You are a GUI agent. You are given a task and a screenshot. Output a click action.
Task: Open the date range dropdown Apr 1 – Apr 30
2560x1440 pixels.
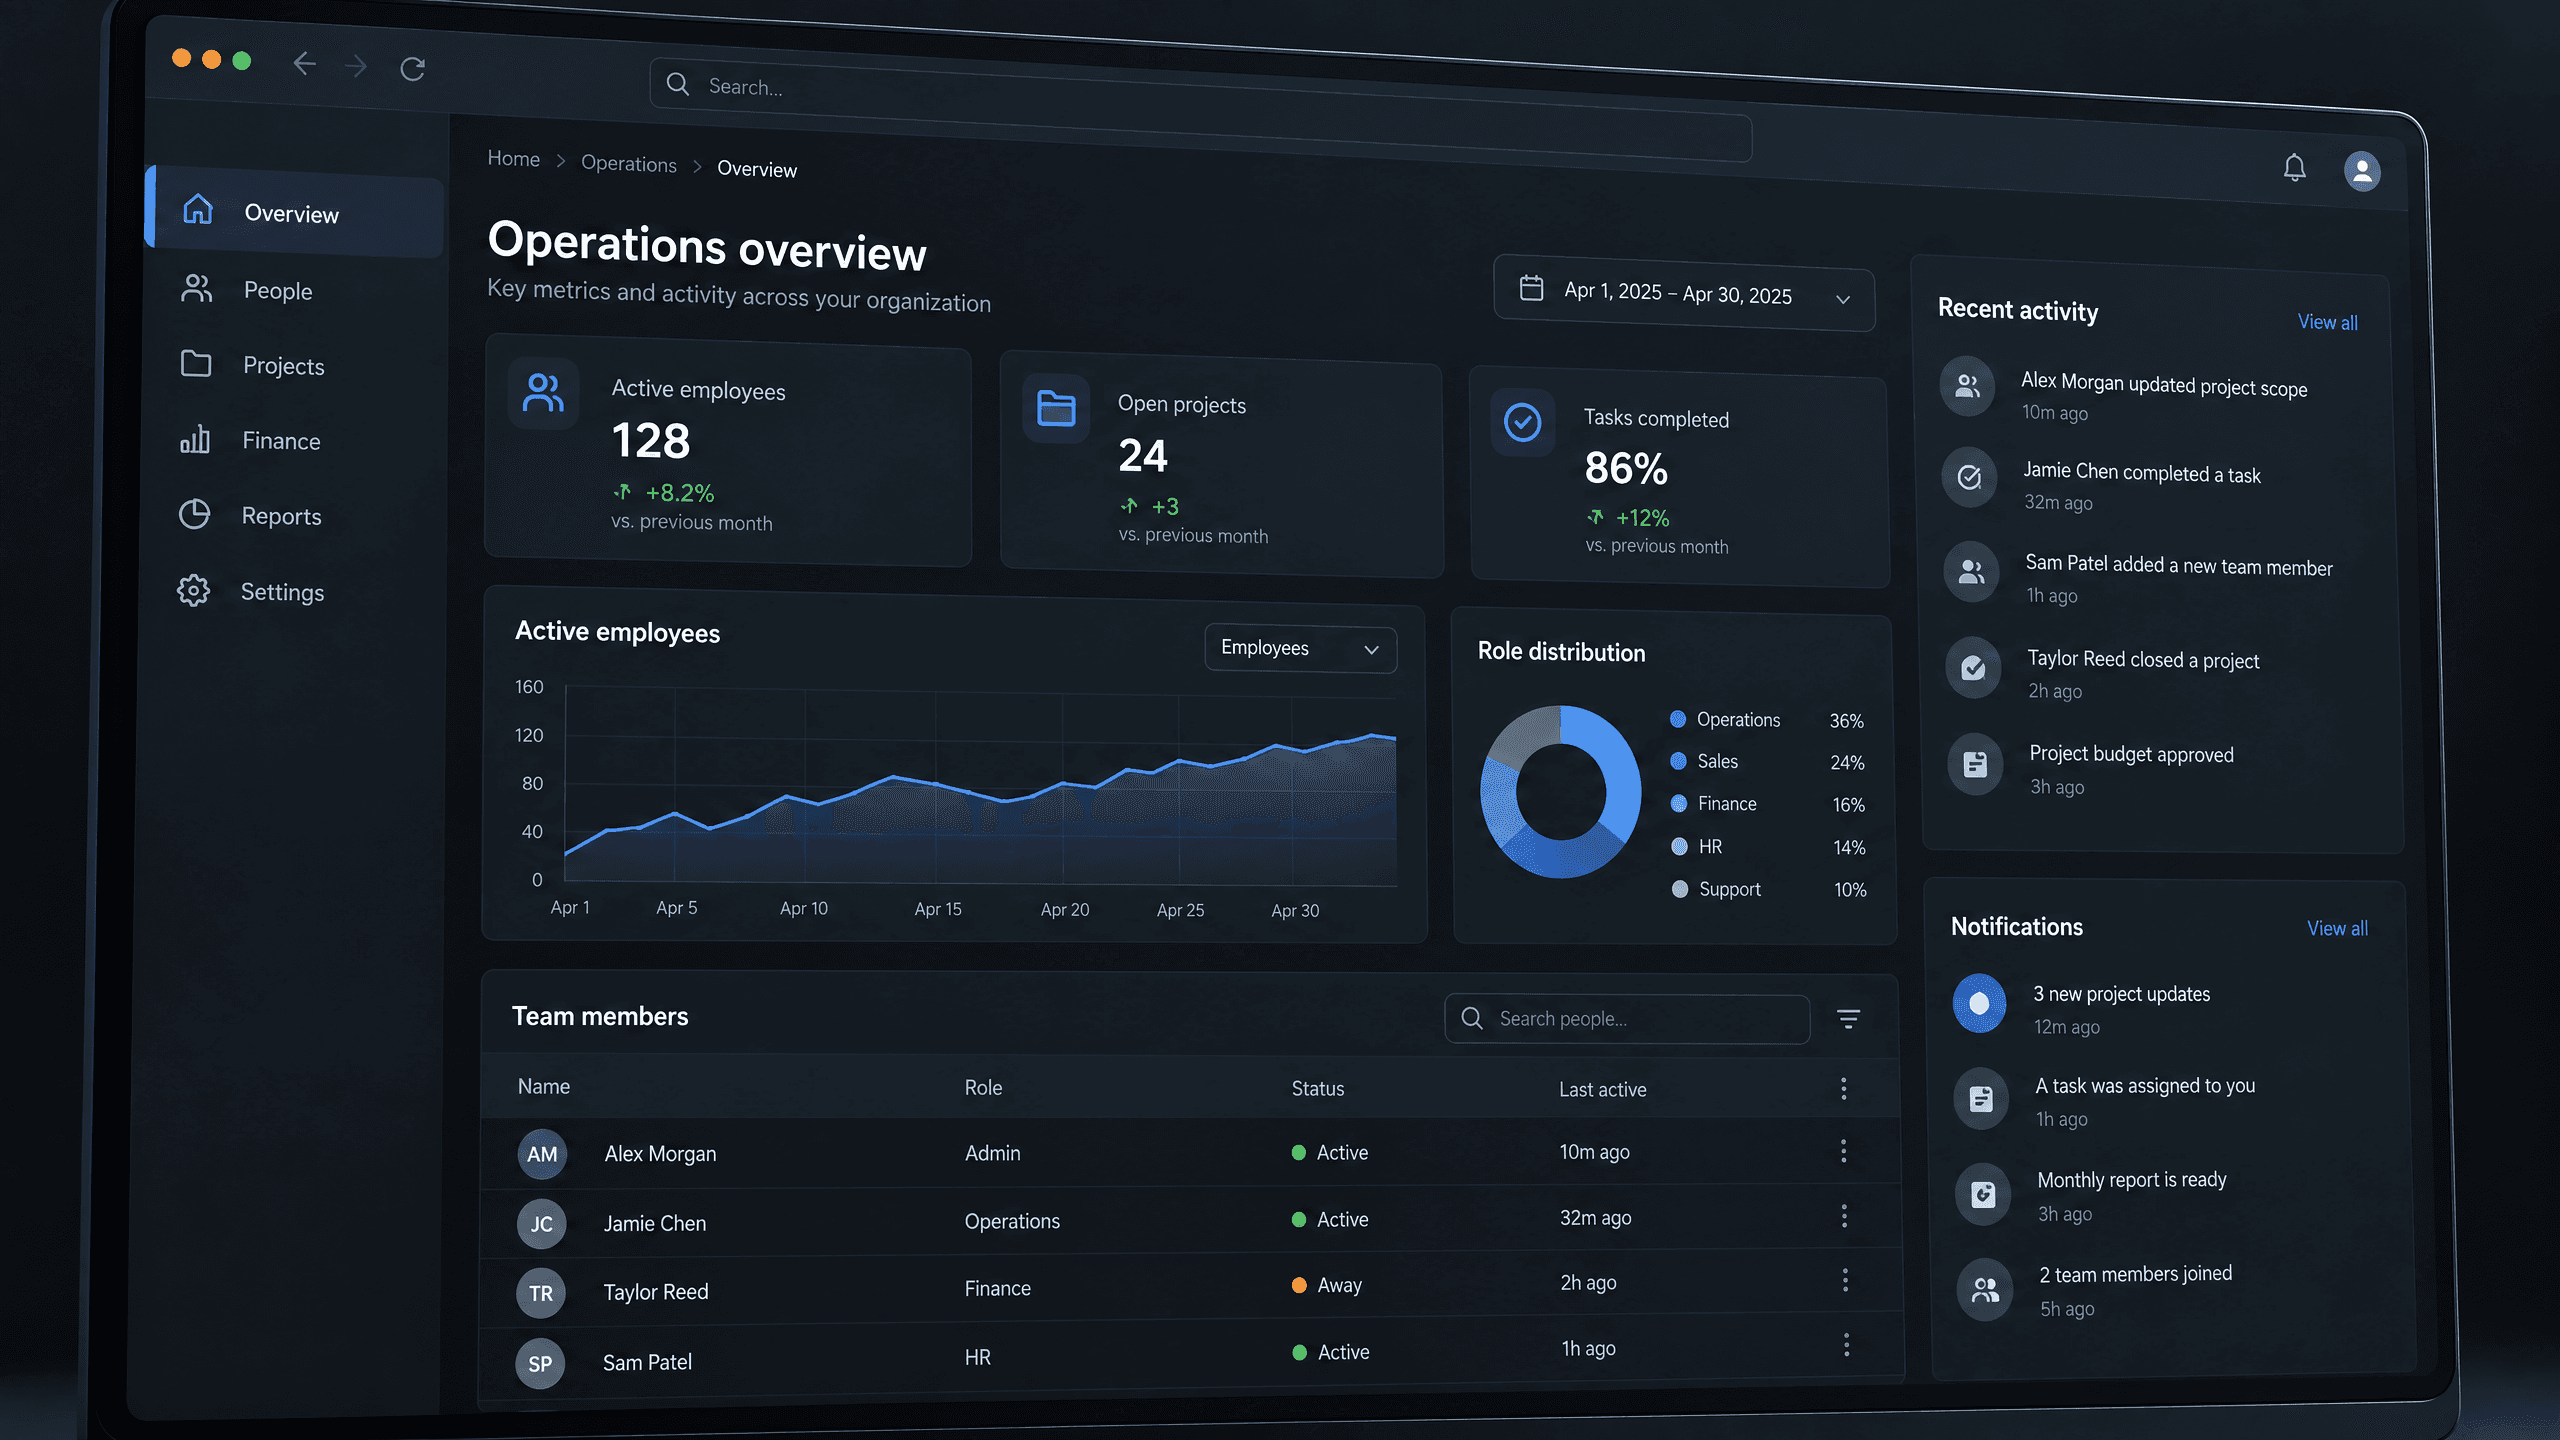[1684, 293]
